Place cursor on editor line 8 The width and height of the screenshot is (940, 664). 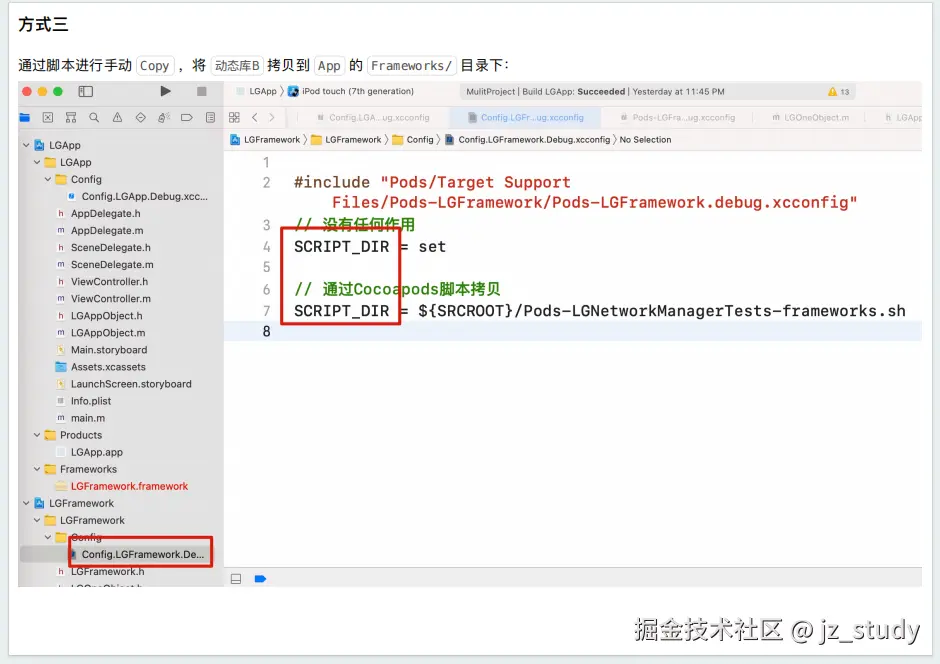pyautogui.click(x=573, y=331)
